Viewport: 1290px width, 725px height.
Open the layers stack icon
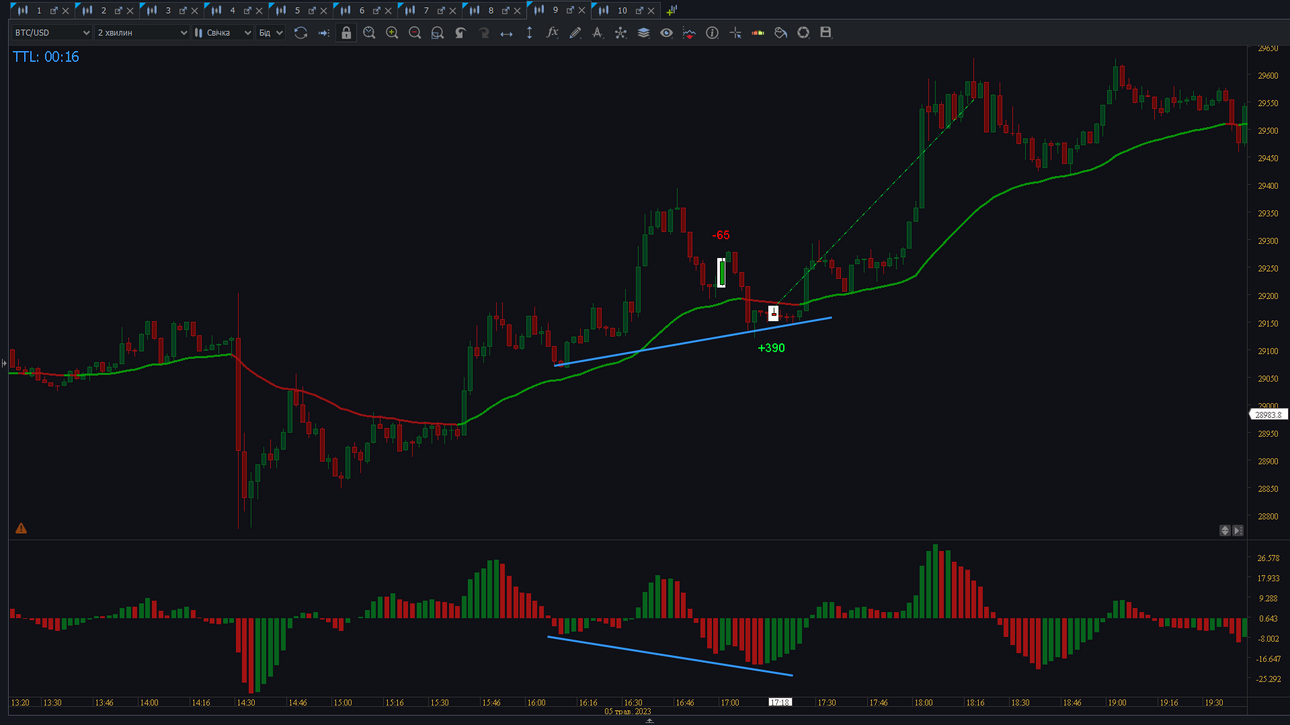643,33
